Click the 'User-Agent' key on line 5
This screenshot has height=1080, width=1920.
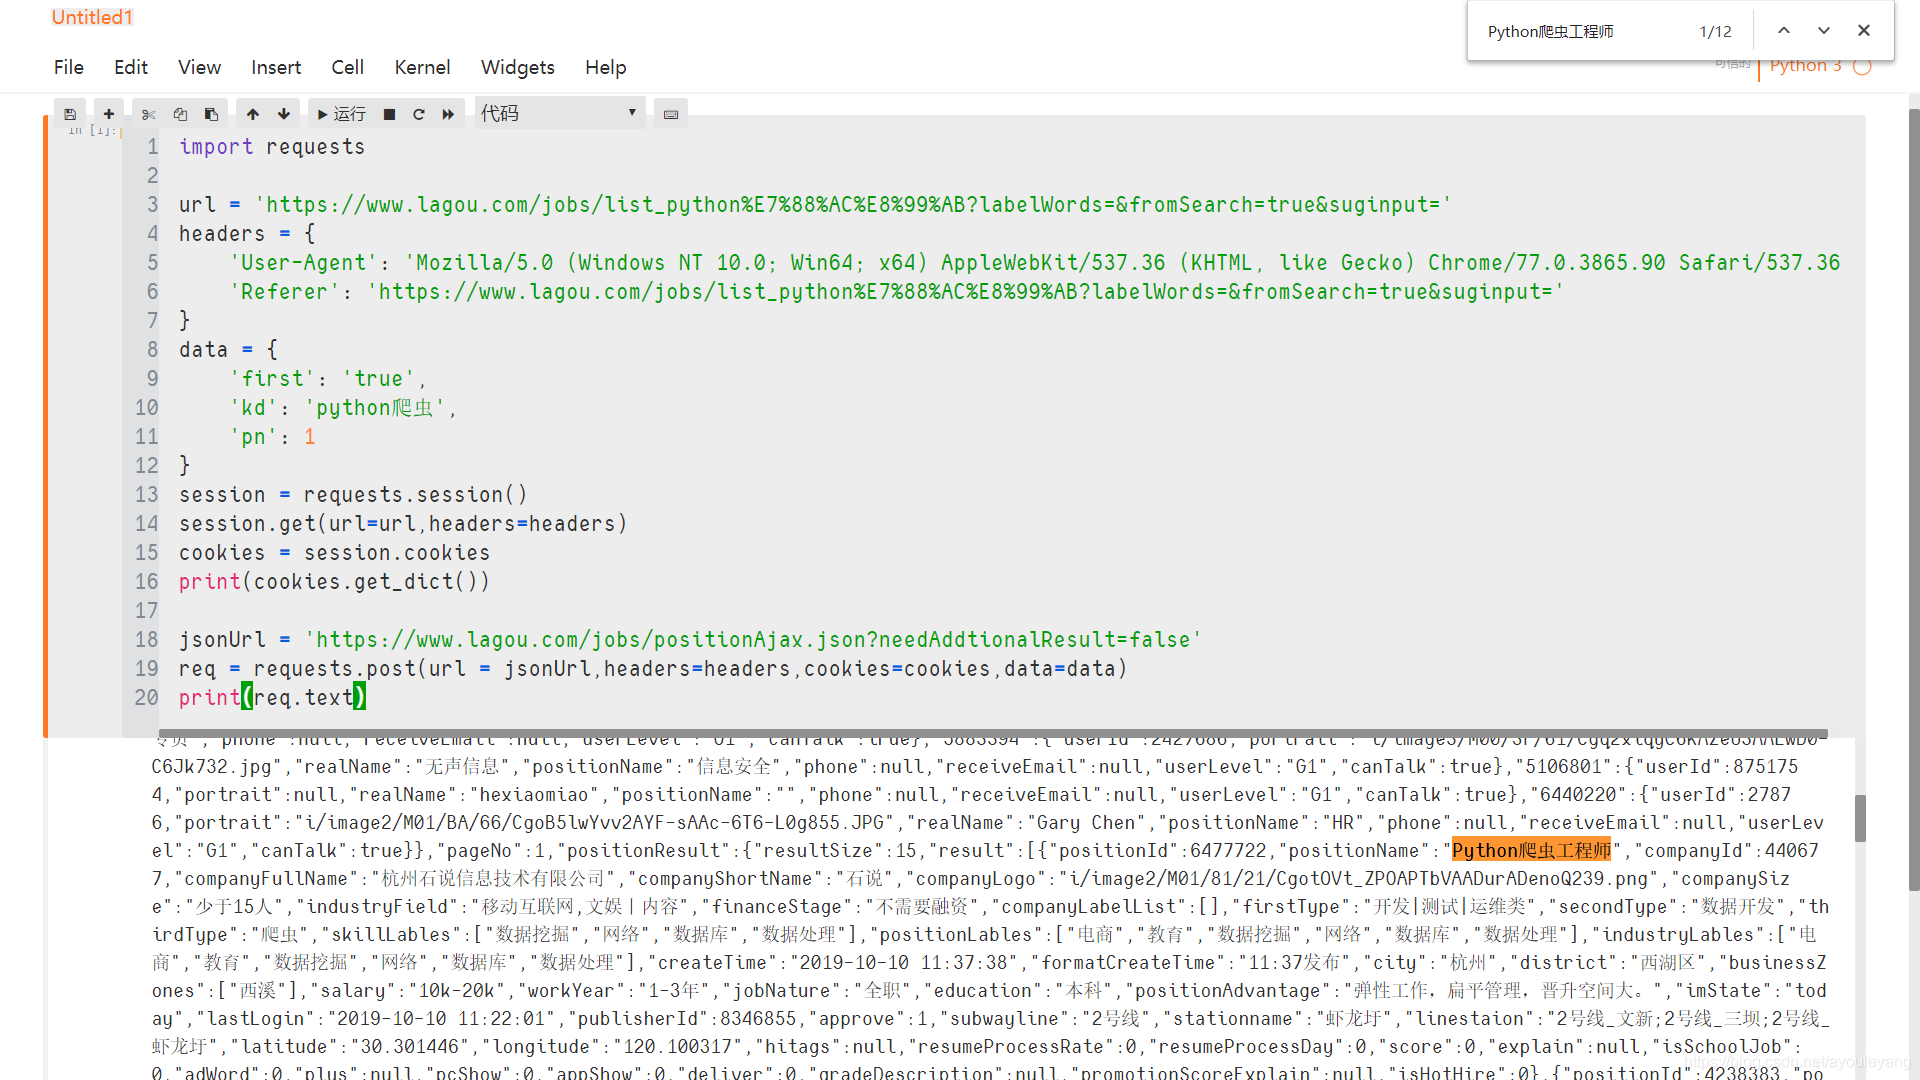point(304,263)
